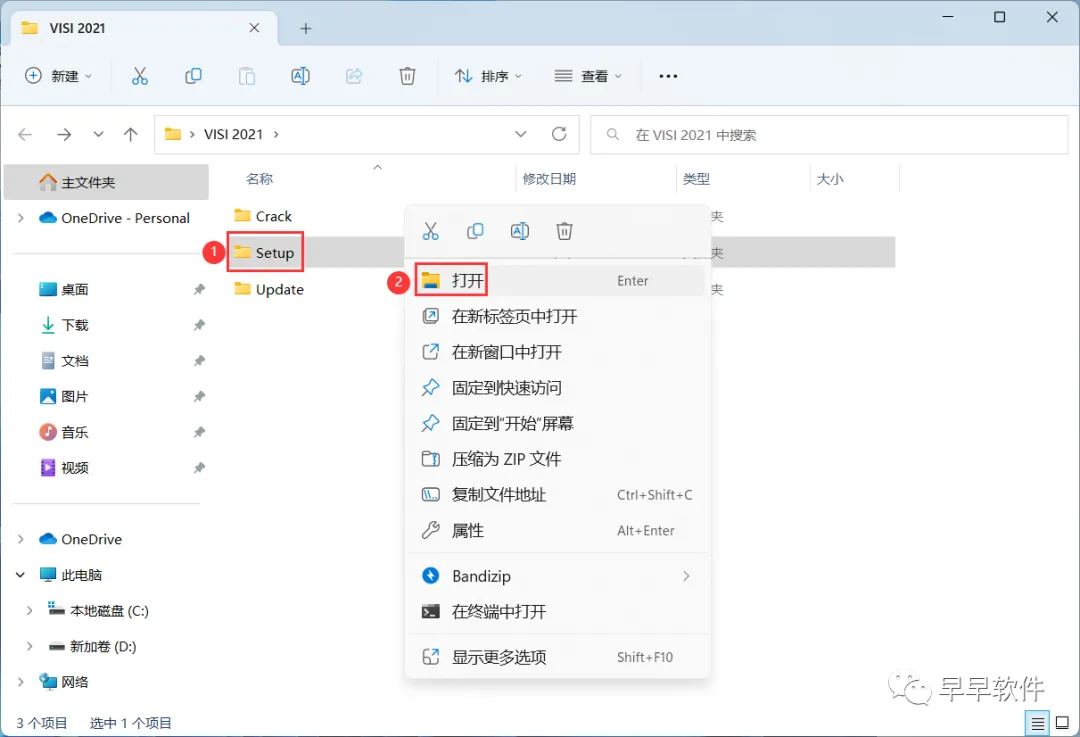This screenshot has width=1080, height=737.
Task: Open the three-dots more options menu
Action: coord(668,76)
